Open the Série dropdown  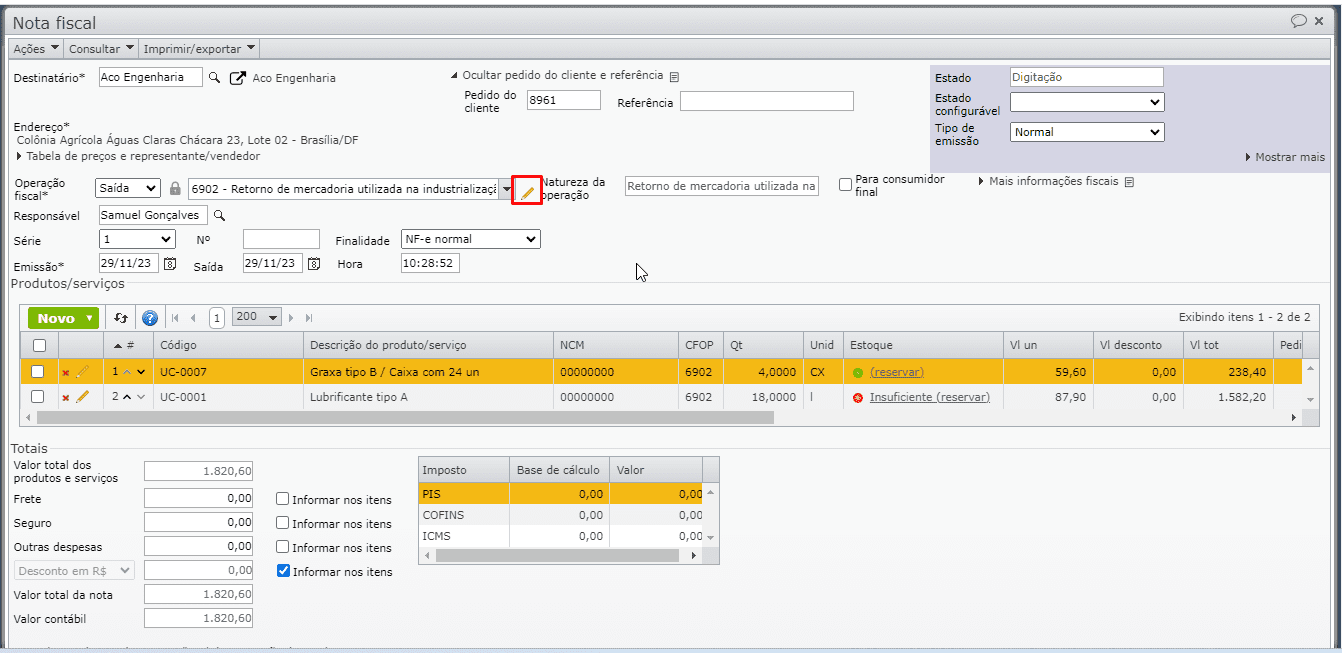coord(137,239)
